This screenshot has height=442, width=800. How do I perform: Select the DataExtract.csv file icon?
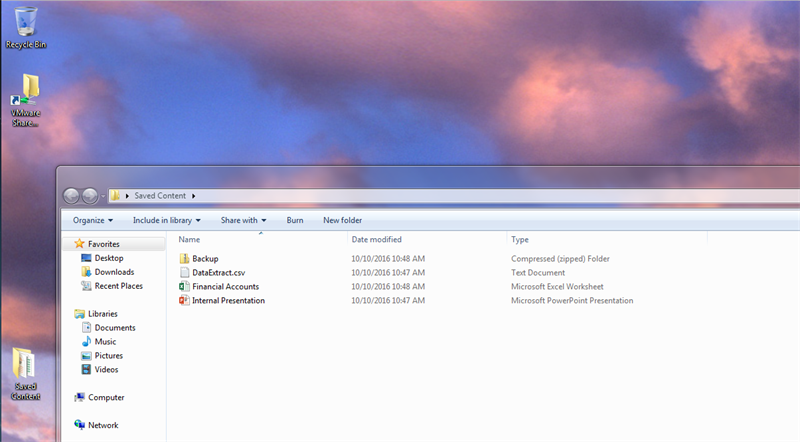pos(184,273)
